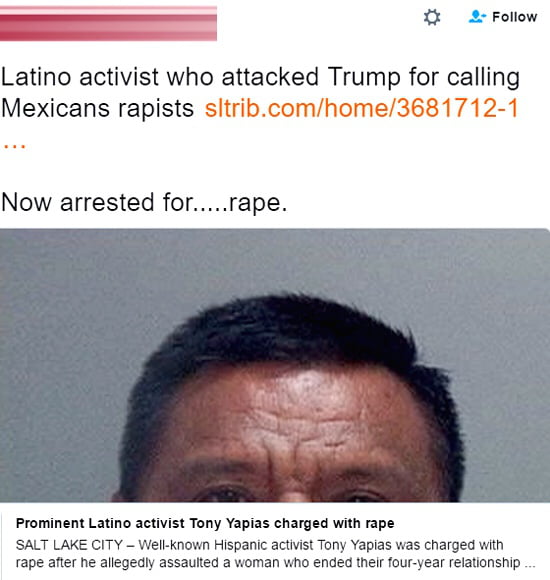The image size is (550, 580).
Task: Click the blue add-person follow icon
Action: point(477,16)
